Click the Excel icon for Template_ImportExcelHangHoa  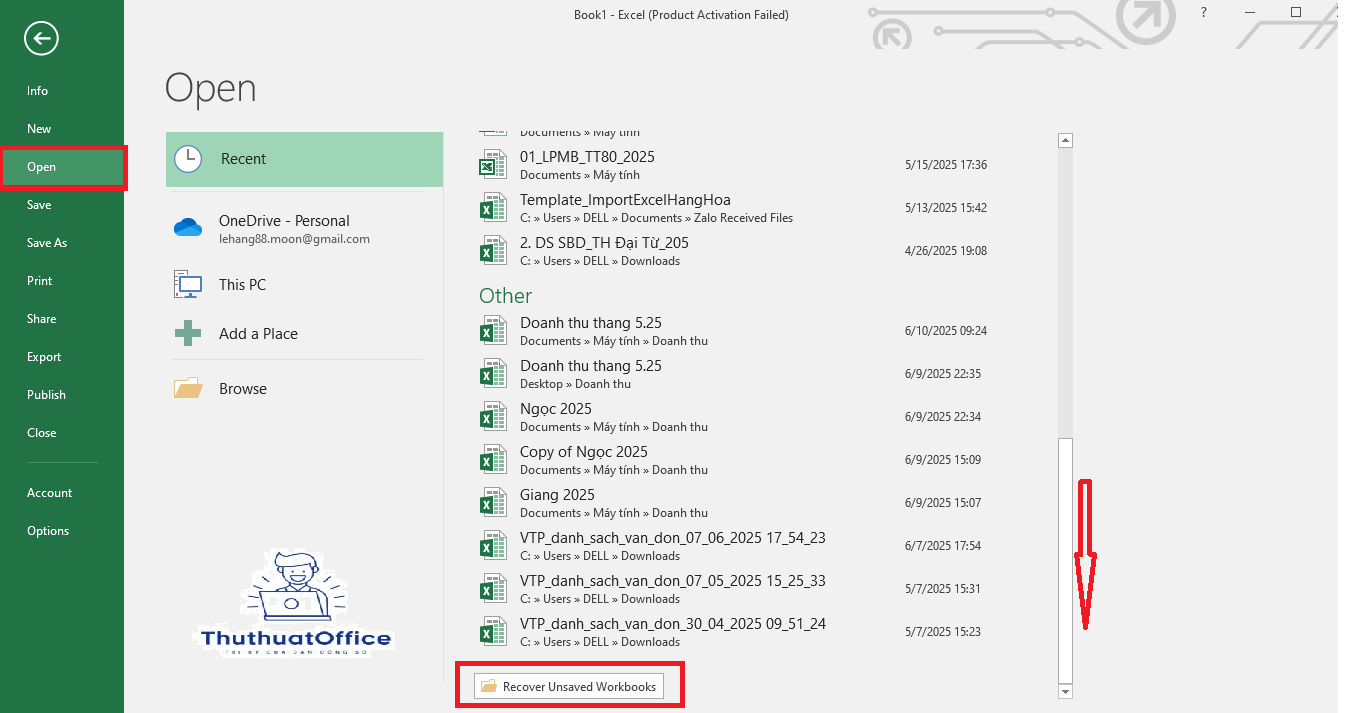tap(492, 208)
